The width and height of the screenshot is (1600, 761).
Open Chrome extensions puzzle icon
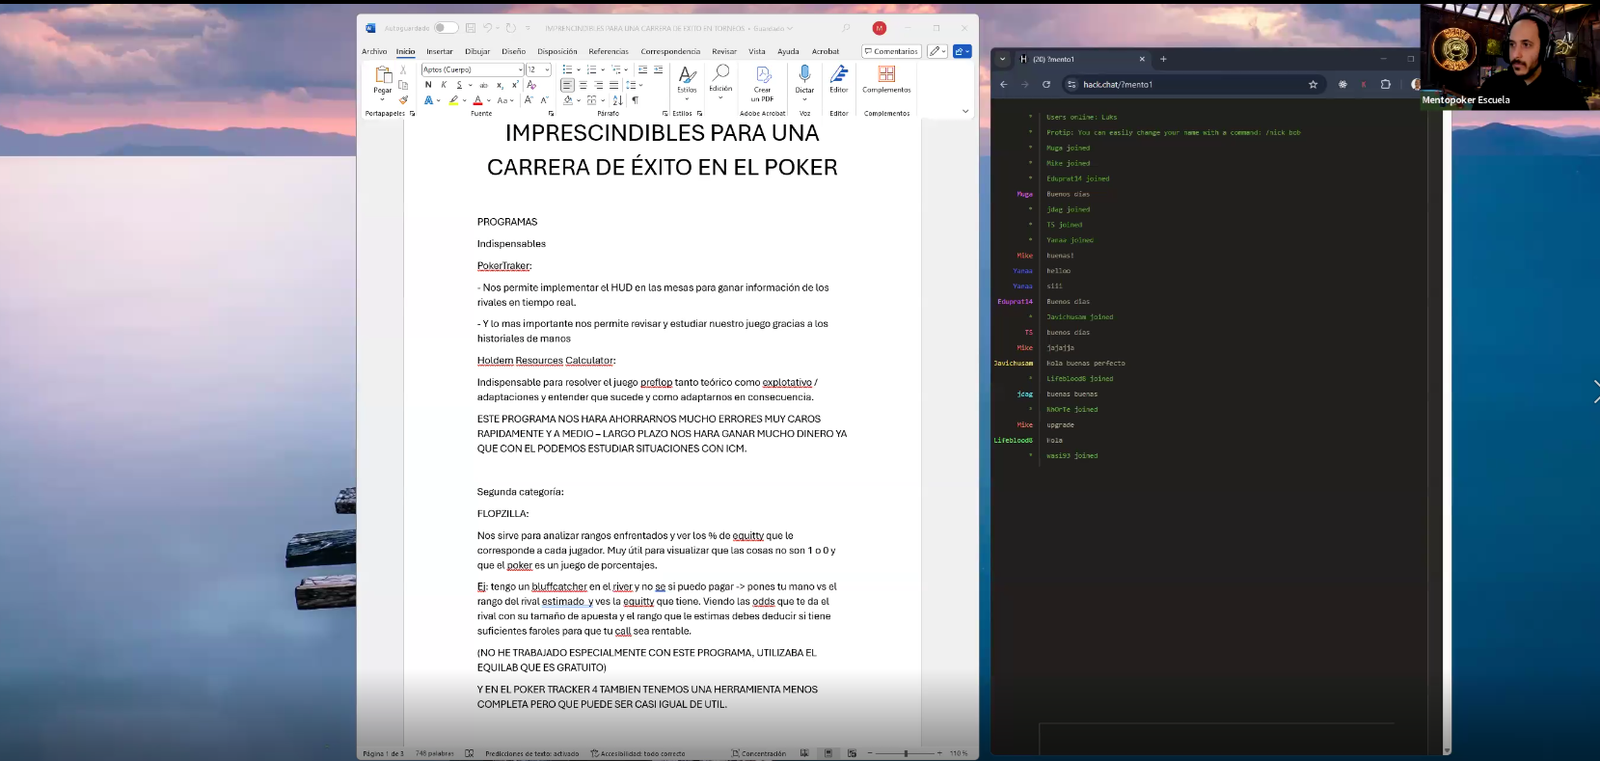1385,85
